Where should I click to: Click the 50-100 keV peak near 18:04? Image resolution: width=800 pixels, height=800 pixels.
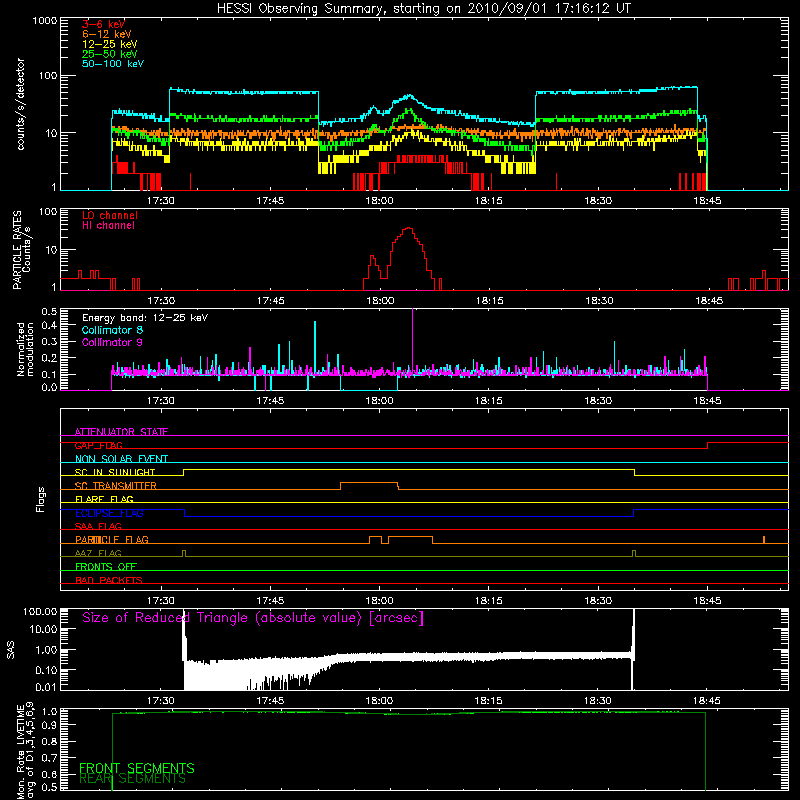409,95
